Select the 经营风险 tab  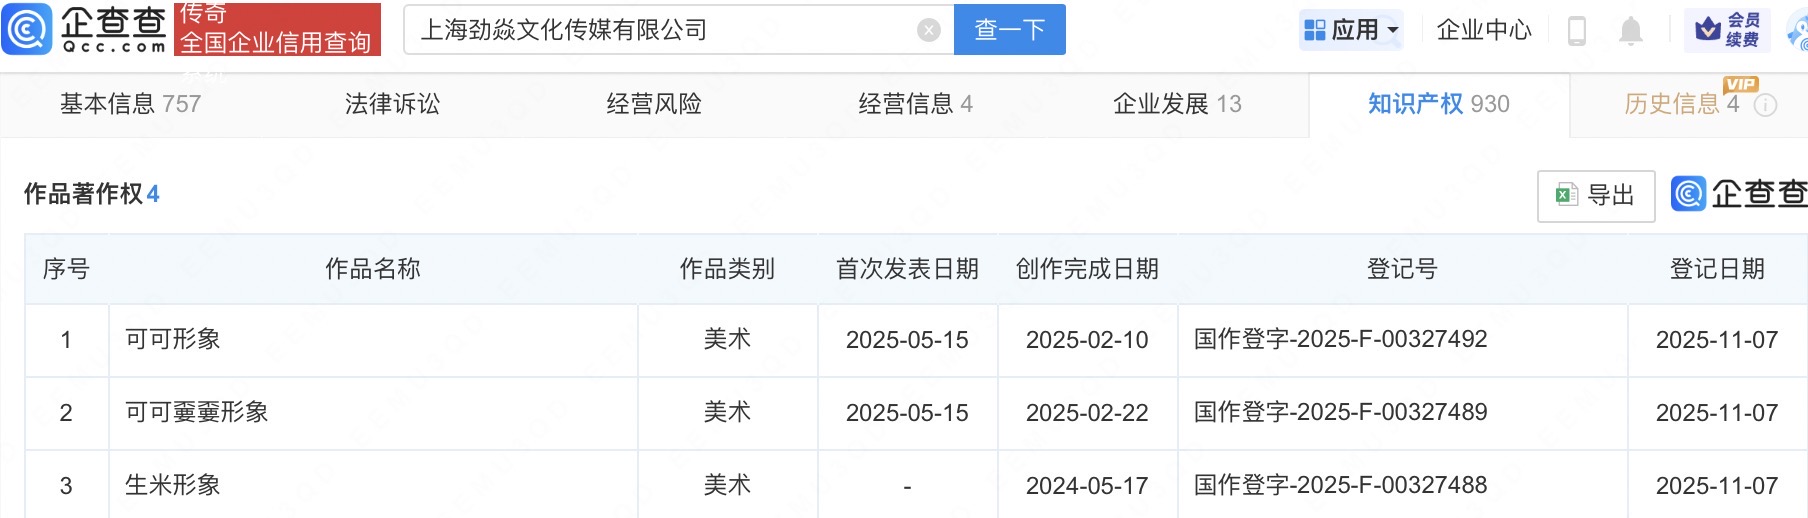tap(654, 104)
